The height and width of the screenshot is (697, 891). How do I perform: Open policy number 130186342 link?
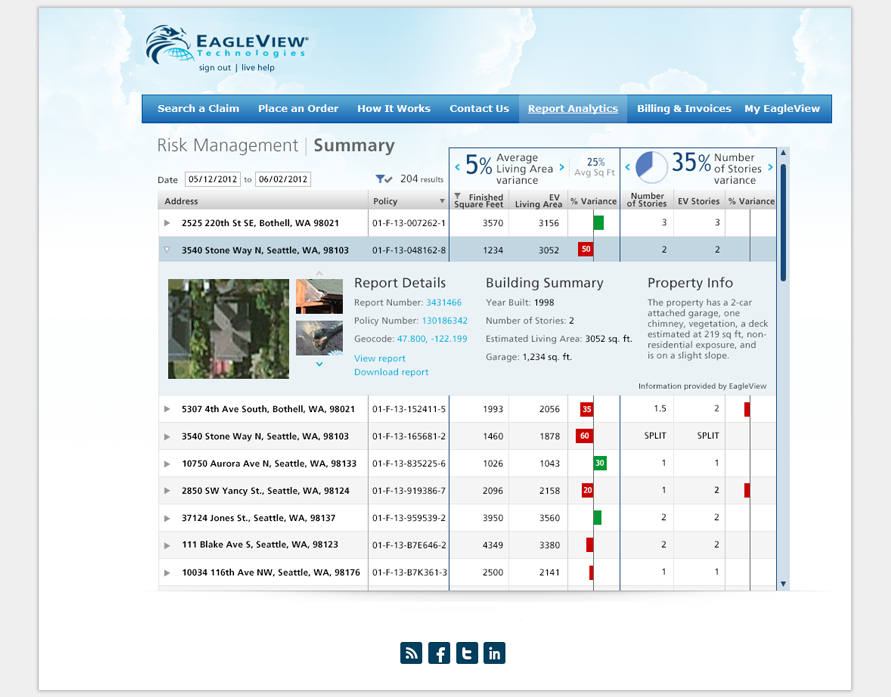tap(445, 321)
